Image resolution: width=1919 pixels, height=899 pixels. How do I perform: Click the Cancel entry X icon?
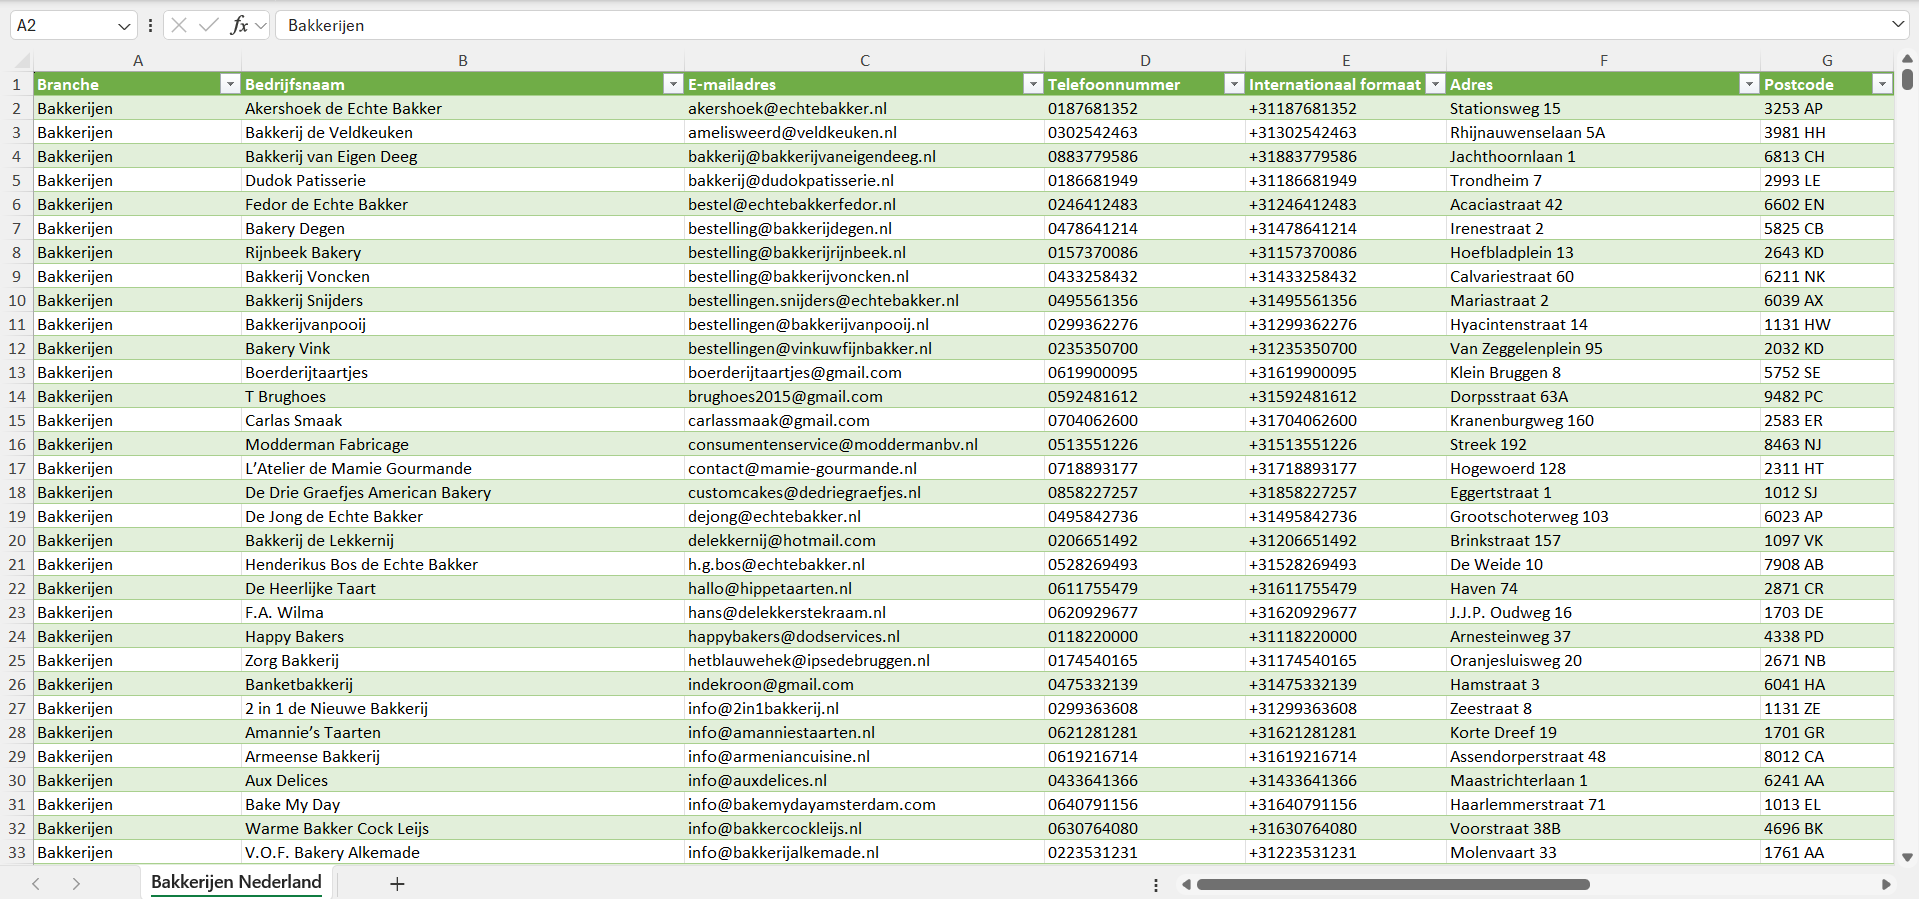(x=179, y=25)
